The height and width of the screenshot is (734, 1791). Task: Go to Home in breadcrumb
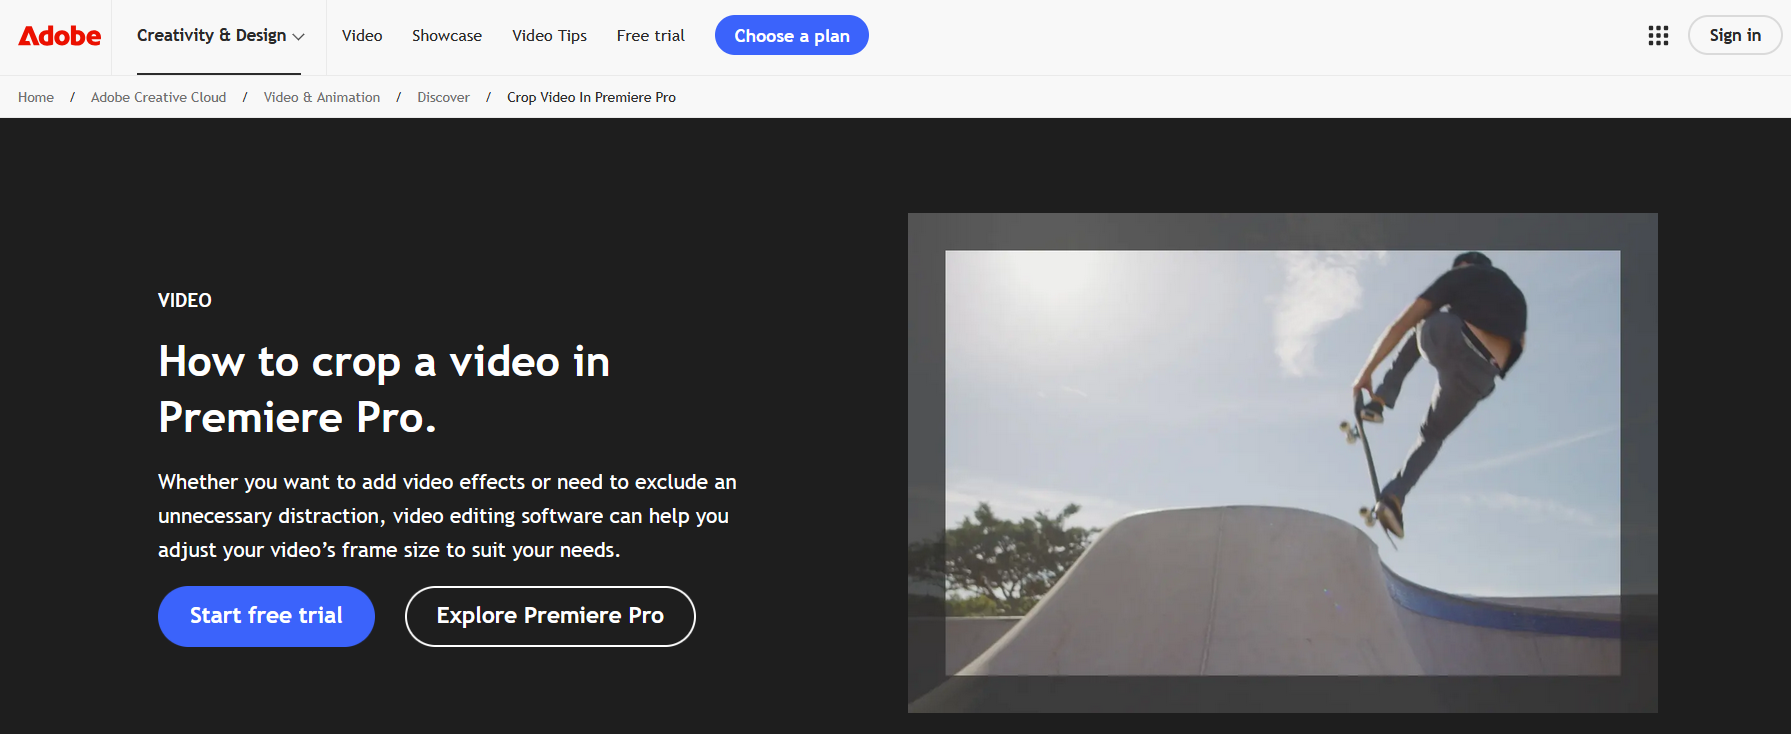(36, 97)
